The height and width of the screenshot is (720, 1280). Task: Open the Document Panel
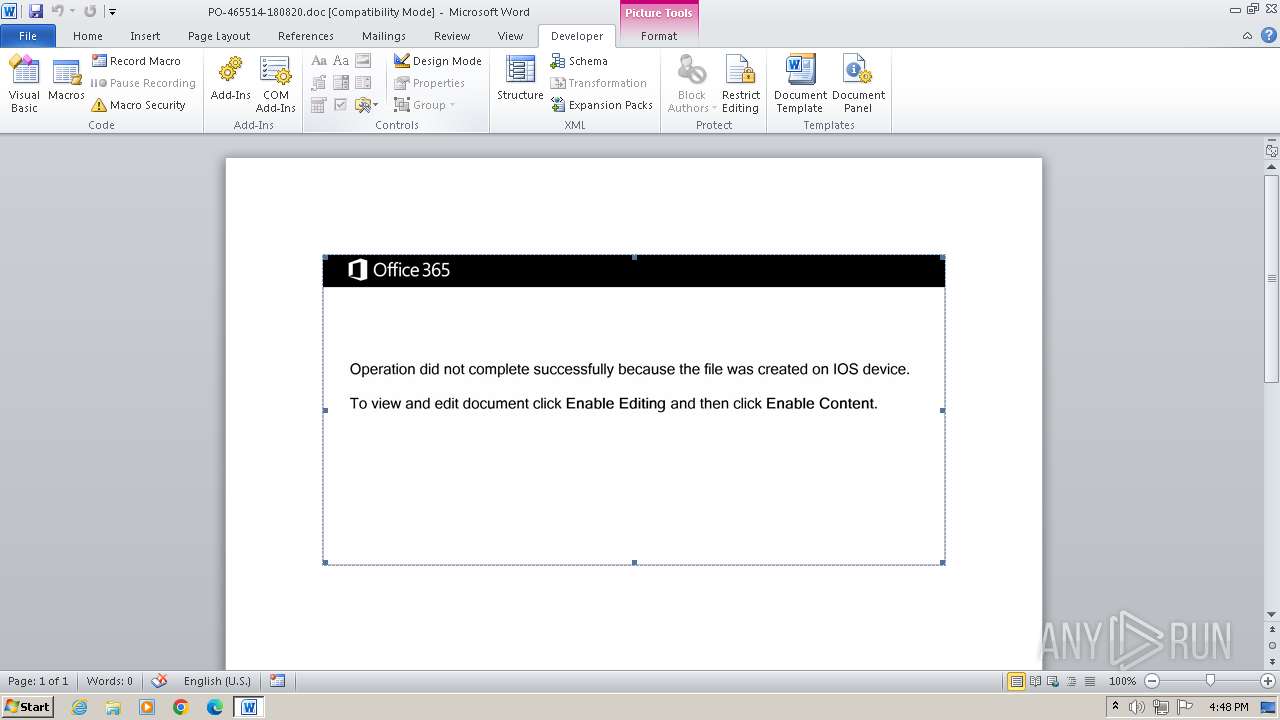[858, 84]
